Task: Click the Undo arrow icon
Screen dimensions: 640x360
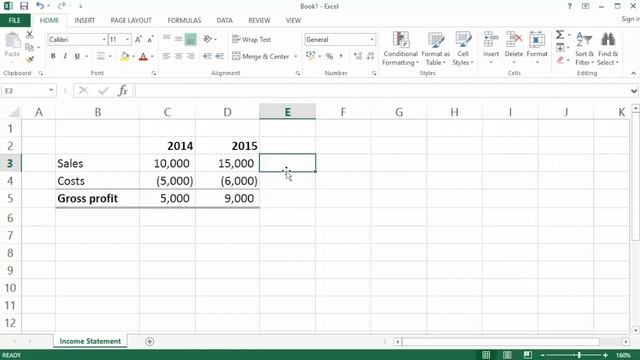Action: [x=40, y=6]
